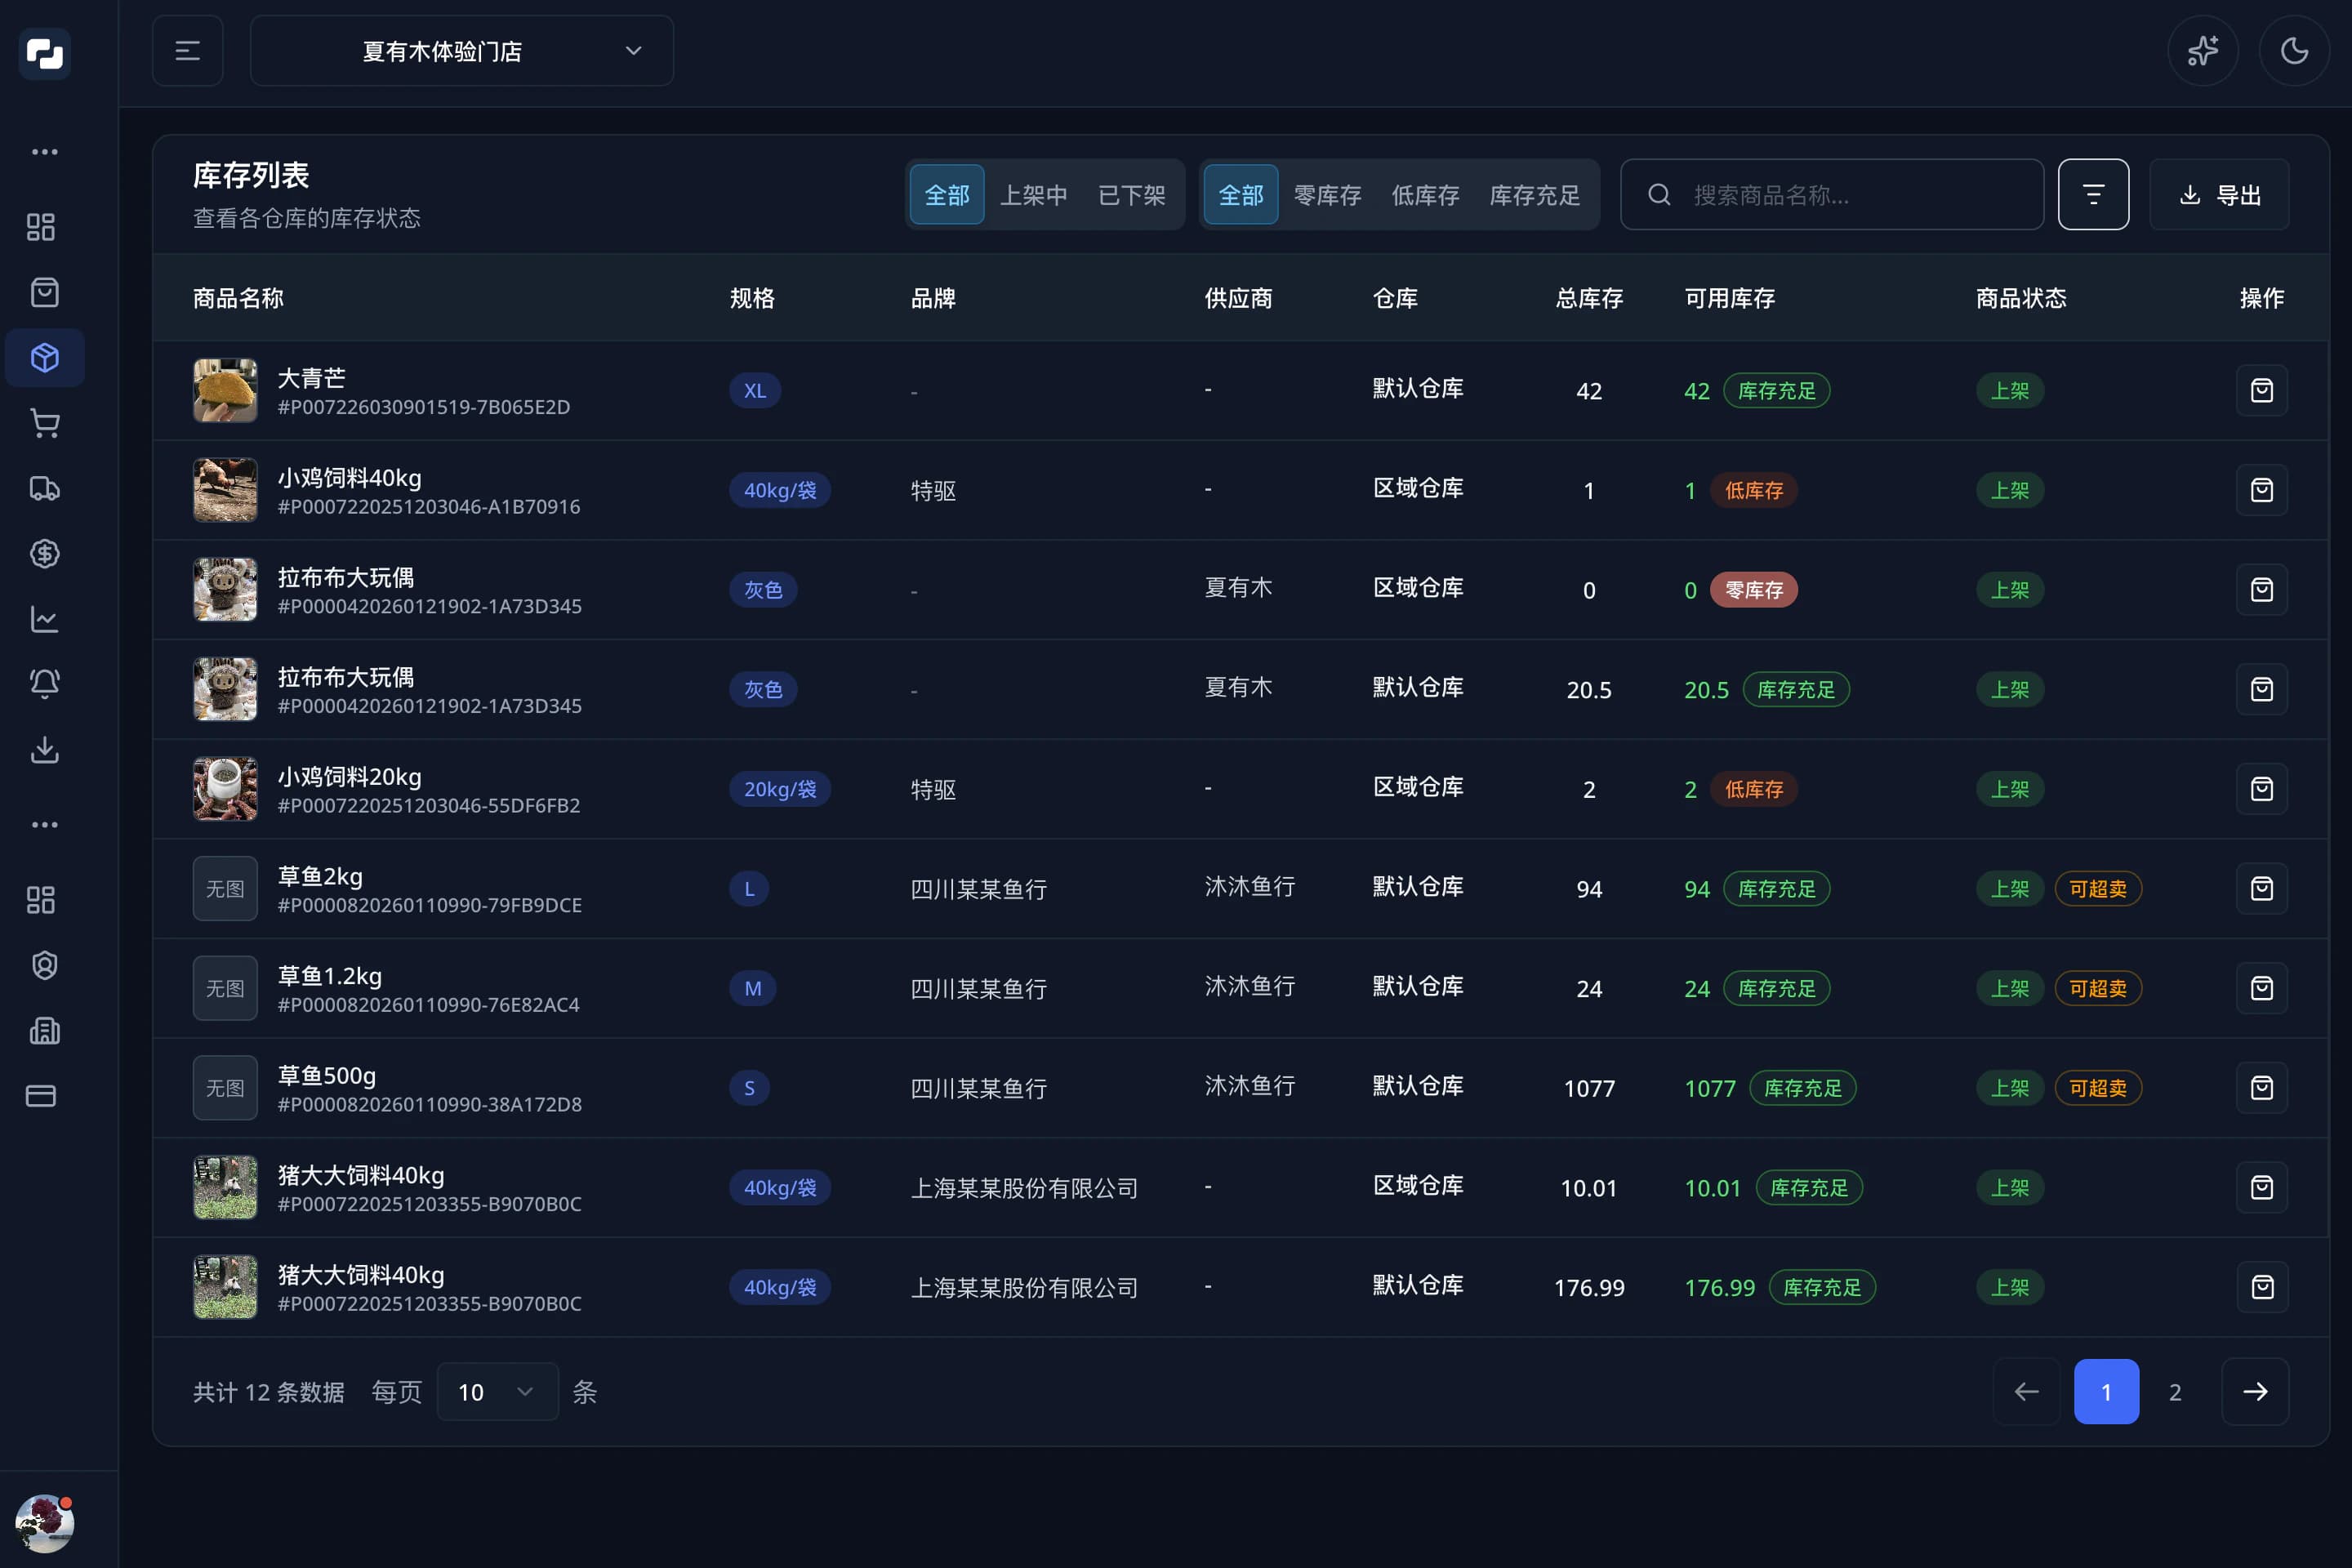Open the line chart analytics icon
The image size is (2352, 1568).
[44, 619]
